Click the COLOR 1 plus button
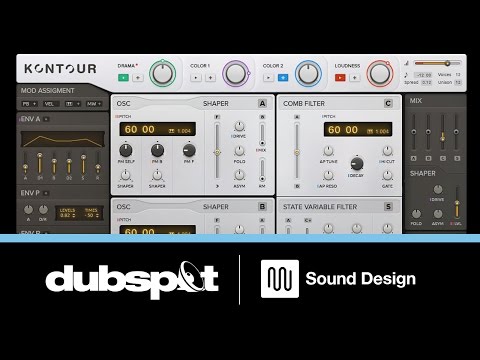480x360 pixels. click(x=210, y=78)
